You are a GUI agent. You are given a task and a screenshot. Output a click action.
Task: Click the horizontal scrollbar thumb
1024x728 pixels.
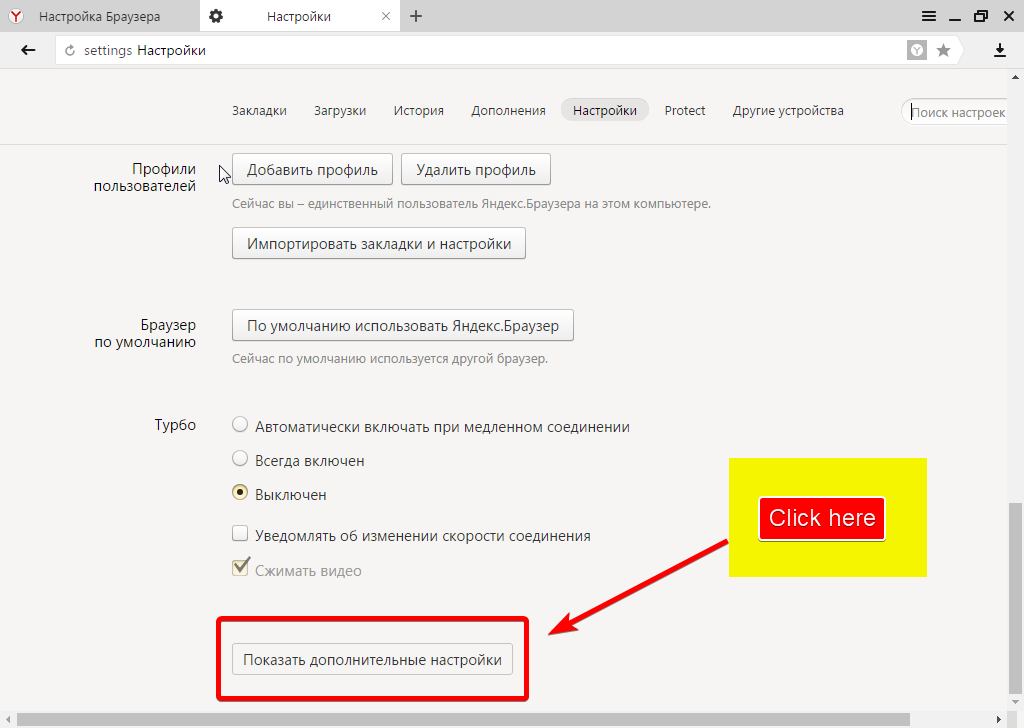(x=462, y=720)
